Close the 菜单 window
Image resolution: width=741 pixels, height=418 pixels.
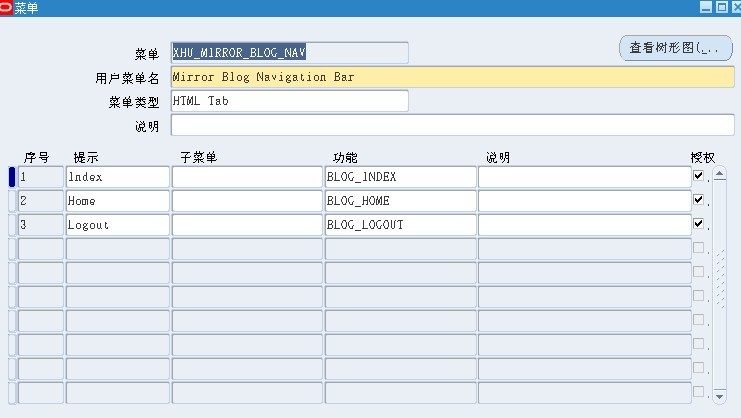click(734, 8)
